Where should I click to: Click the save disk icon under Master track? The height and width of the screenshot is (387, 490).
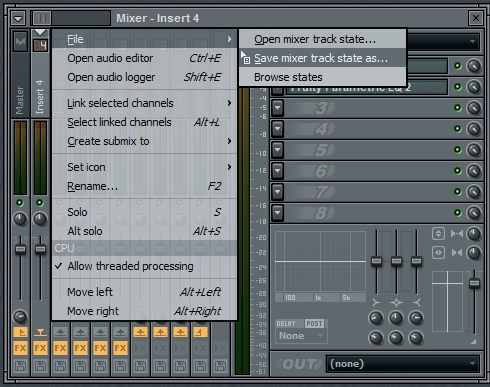20,366
